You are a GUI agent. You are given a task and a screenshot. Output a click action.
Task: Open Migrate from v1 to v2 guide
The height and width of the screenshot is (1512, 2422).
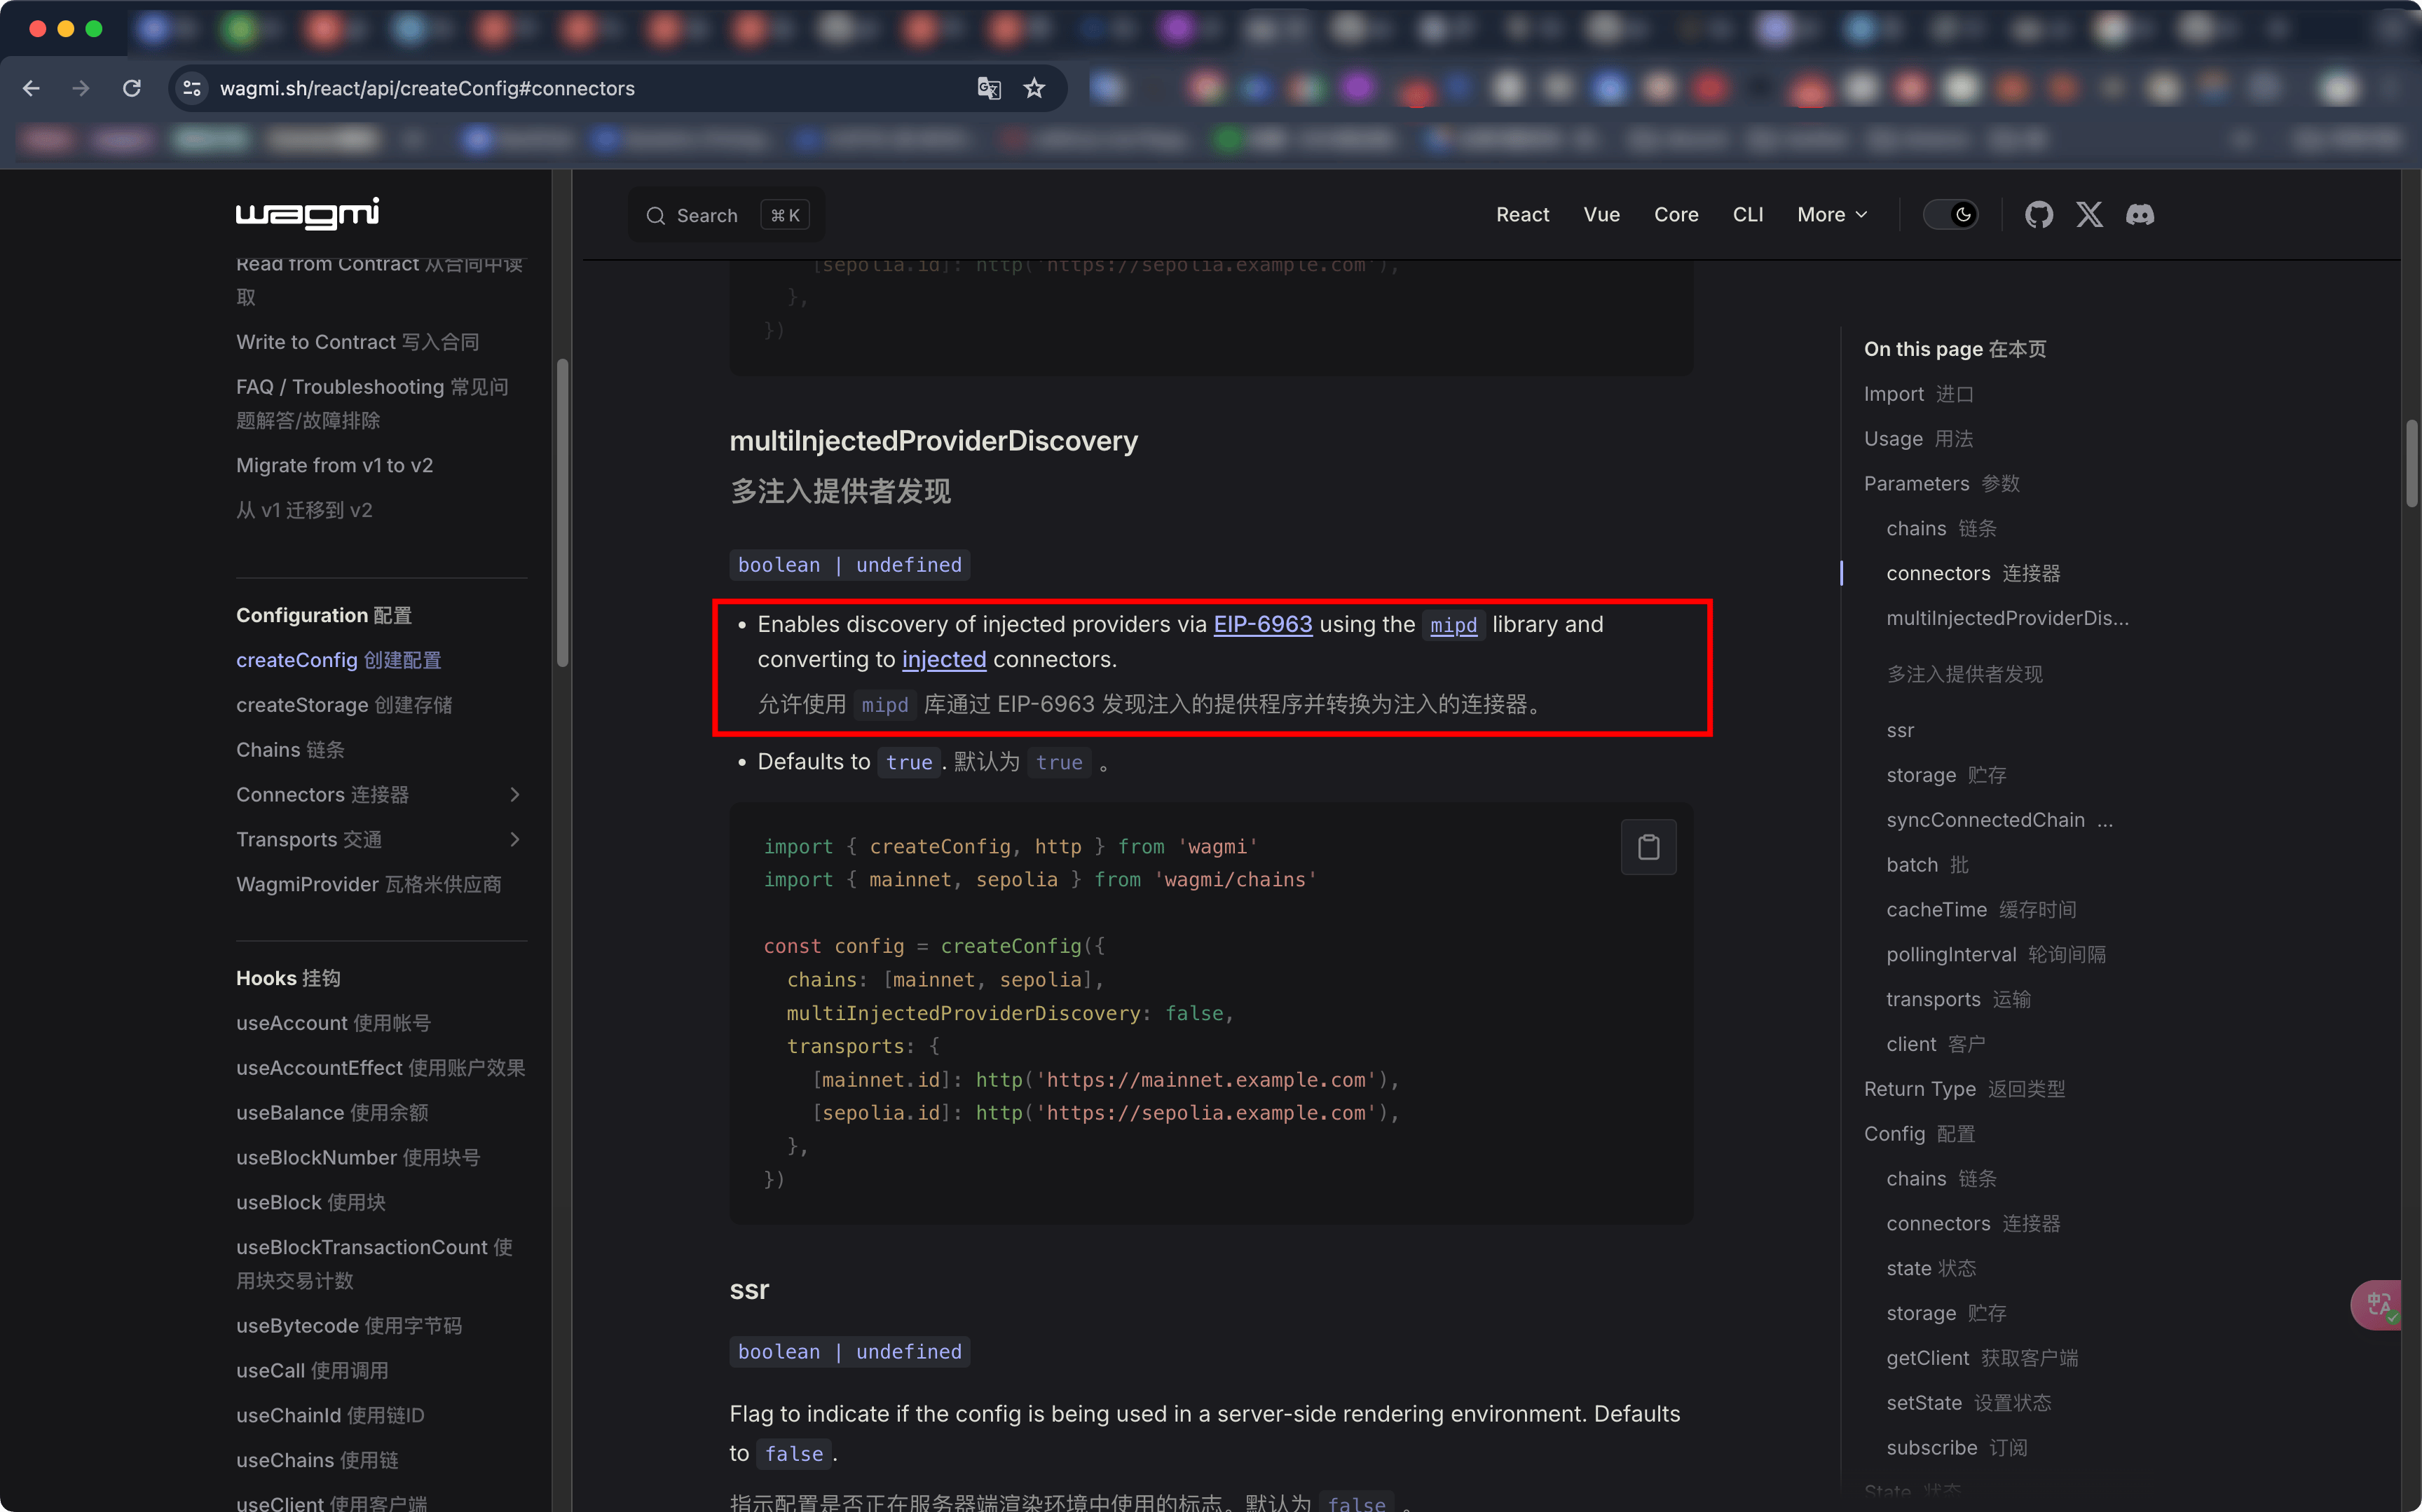pyautogui.click(x=334, y=465)
